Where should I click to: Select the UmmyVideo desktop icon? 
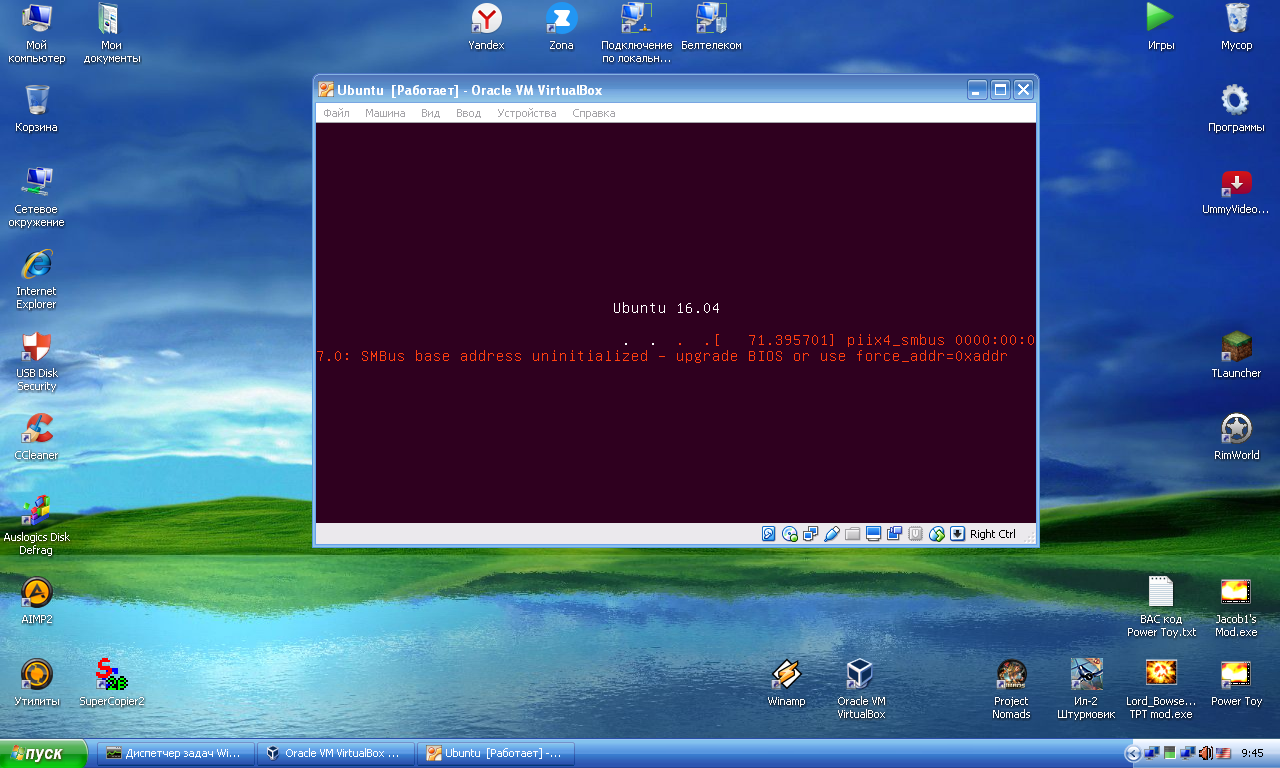pos(1236,192)
